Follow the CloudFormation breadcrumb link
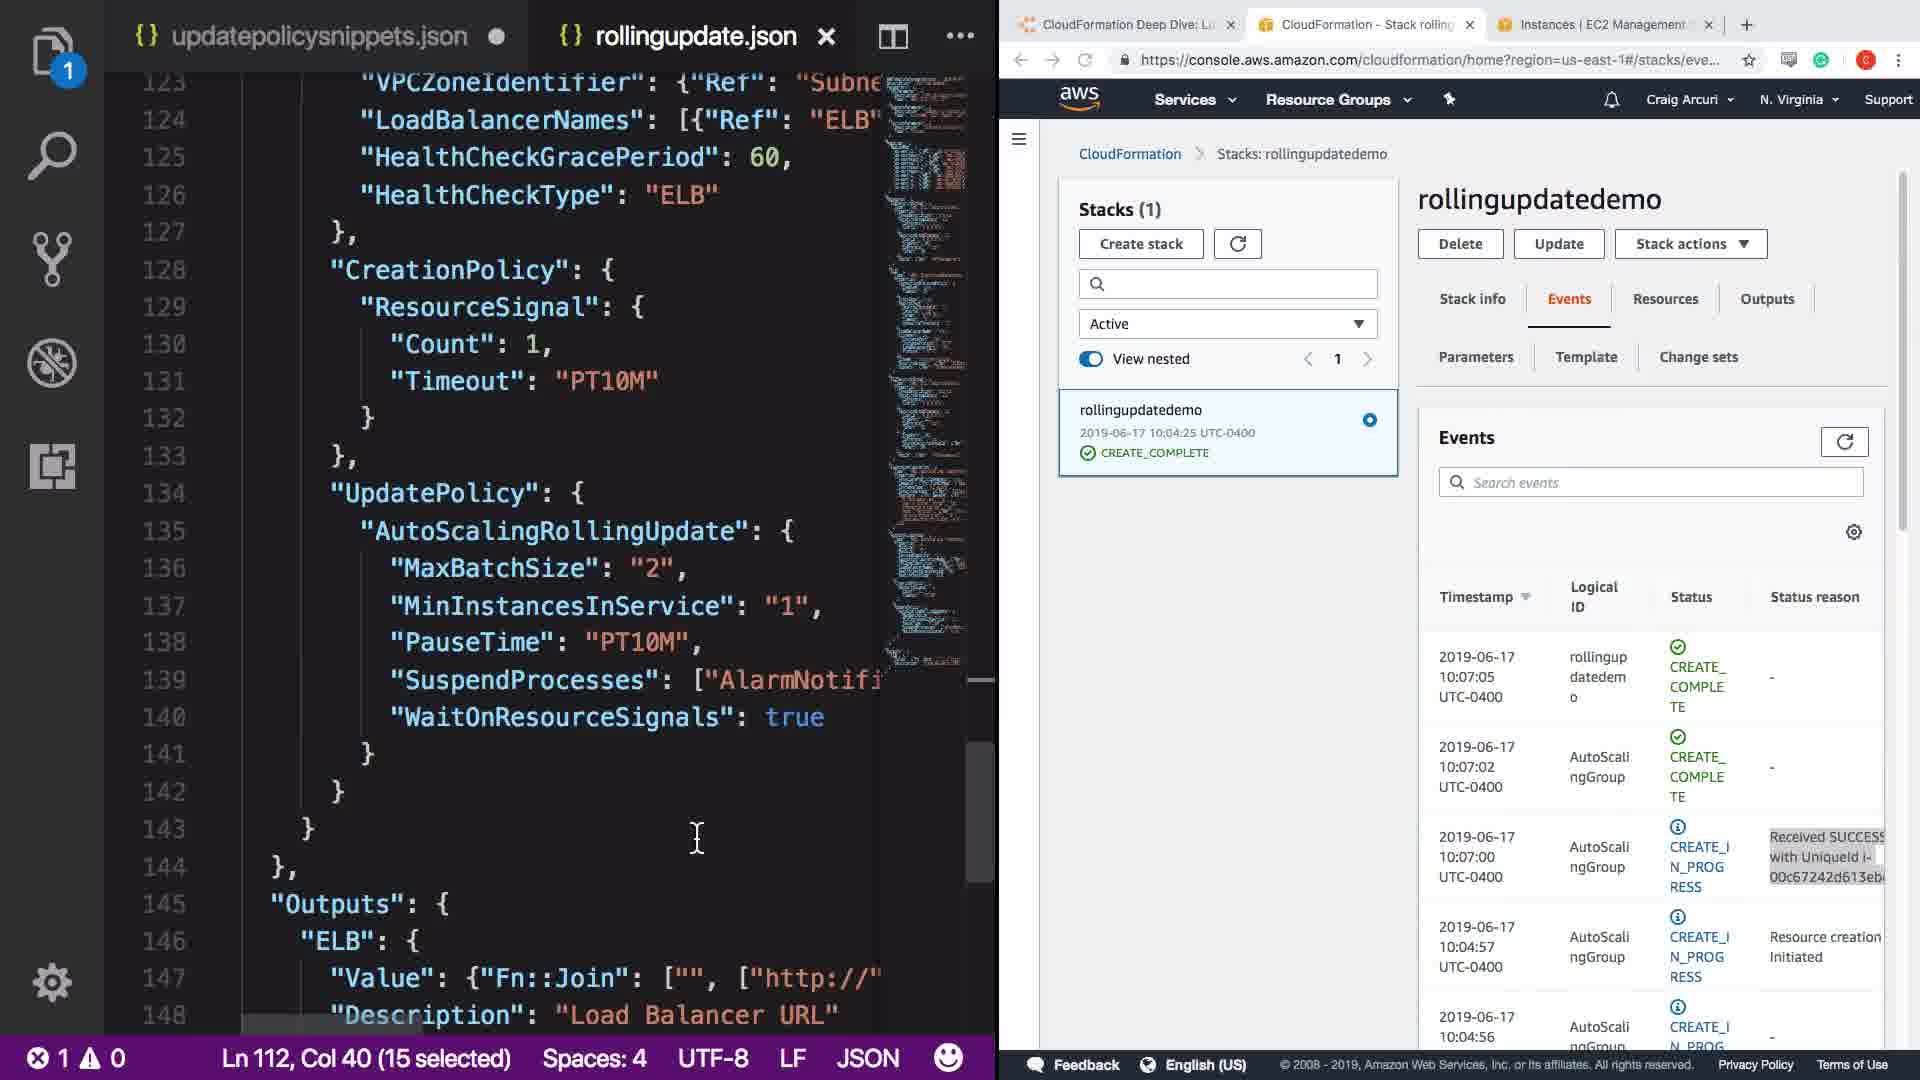The width and height of the screenshot is (1920, 1080). [1129, 154]
